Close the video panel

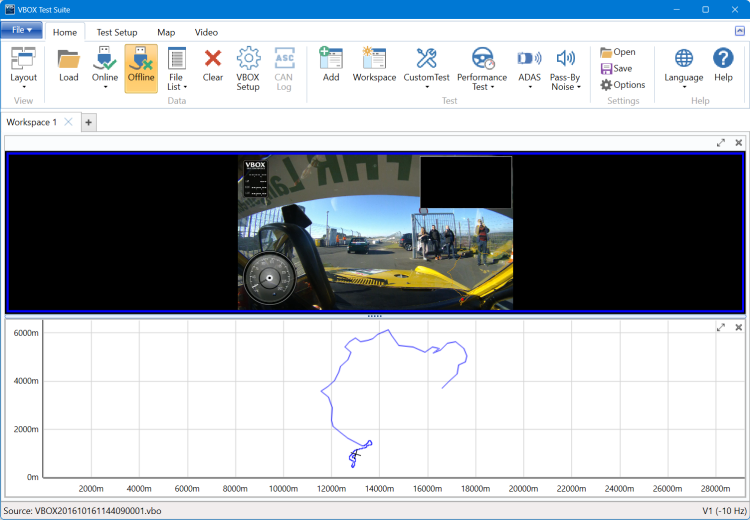pos(739,143)
